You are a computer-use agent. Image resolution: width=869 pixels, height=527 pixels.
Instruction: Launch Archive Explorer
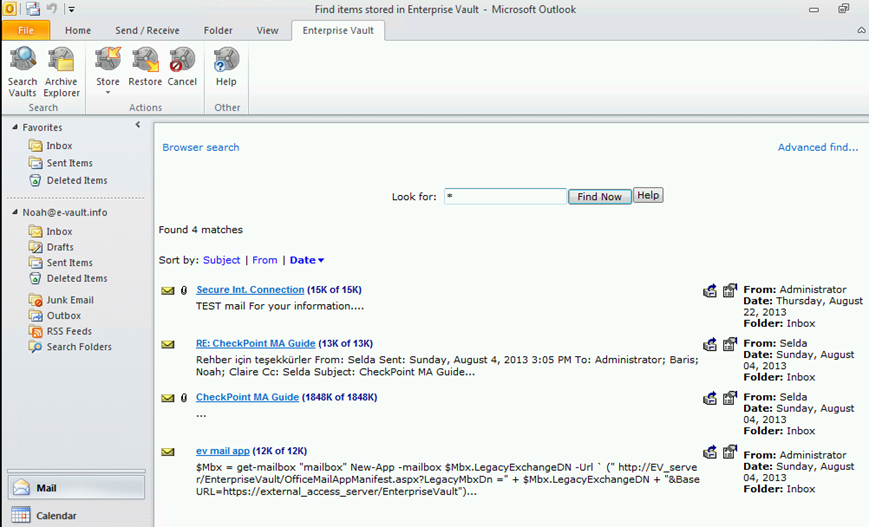62,72
